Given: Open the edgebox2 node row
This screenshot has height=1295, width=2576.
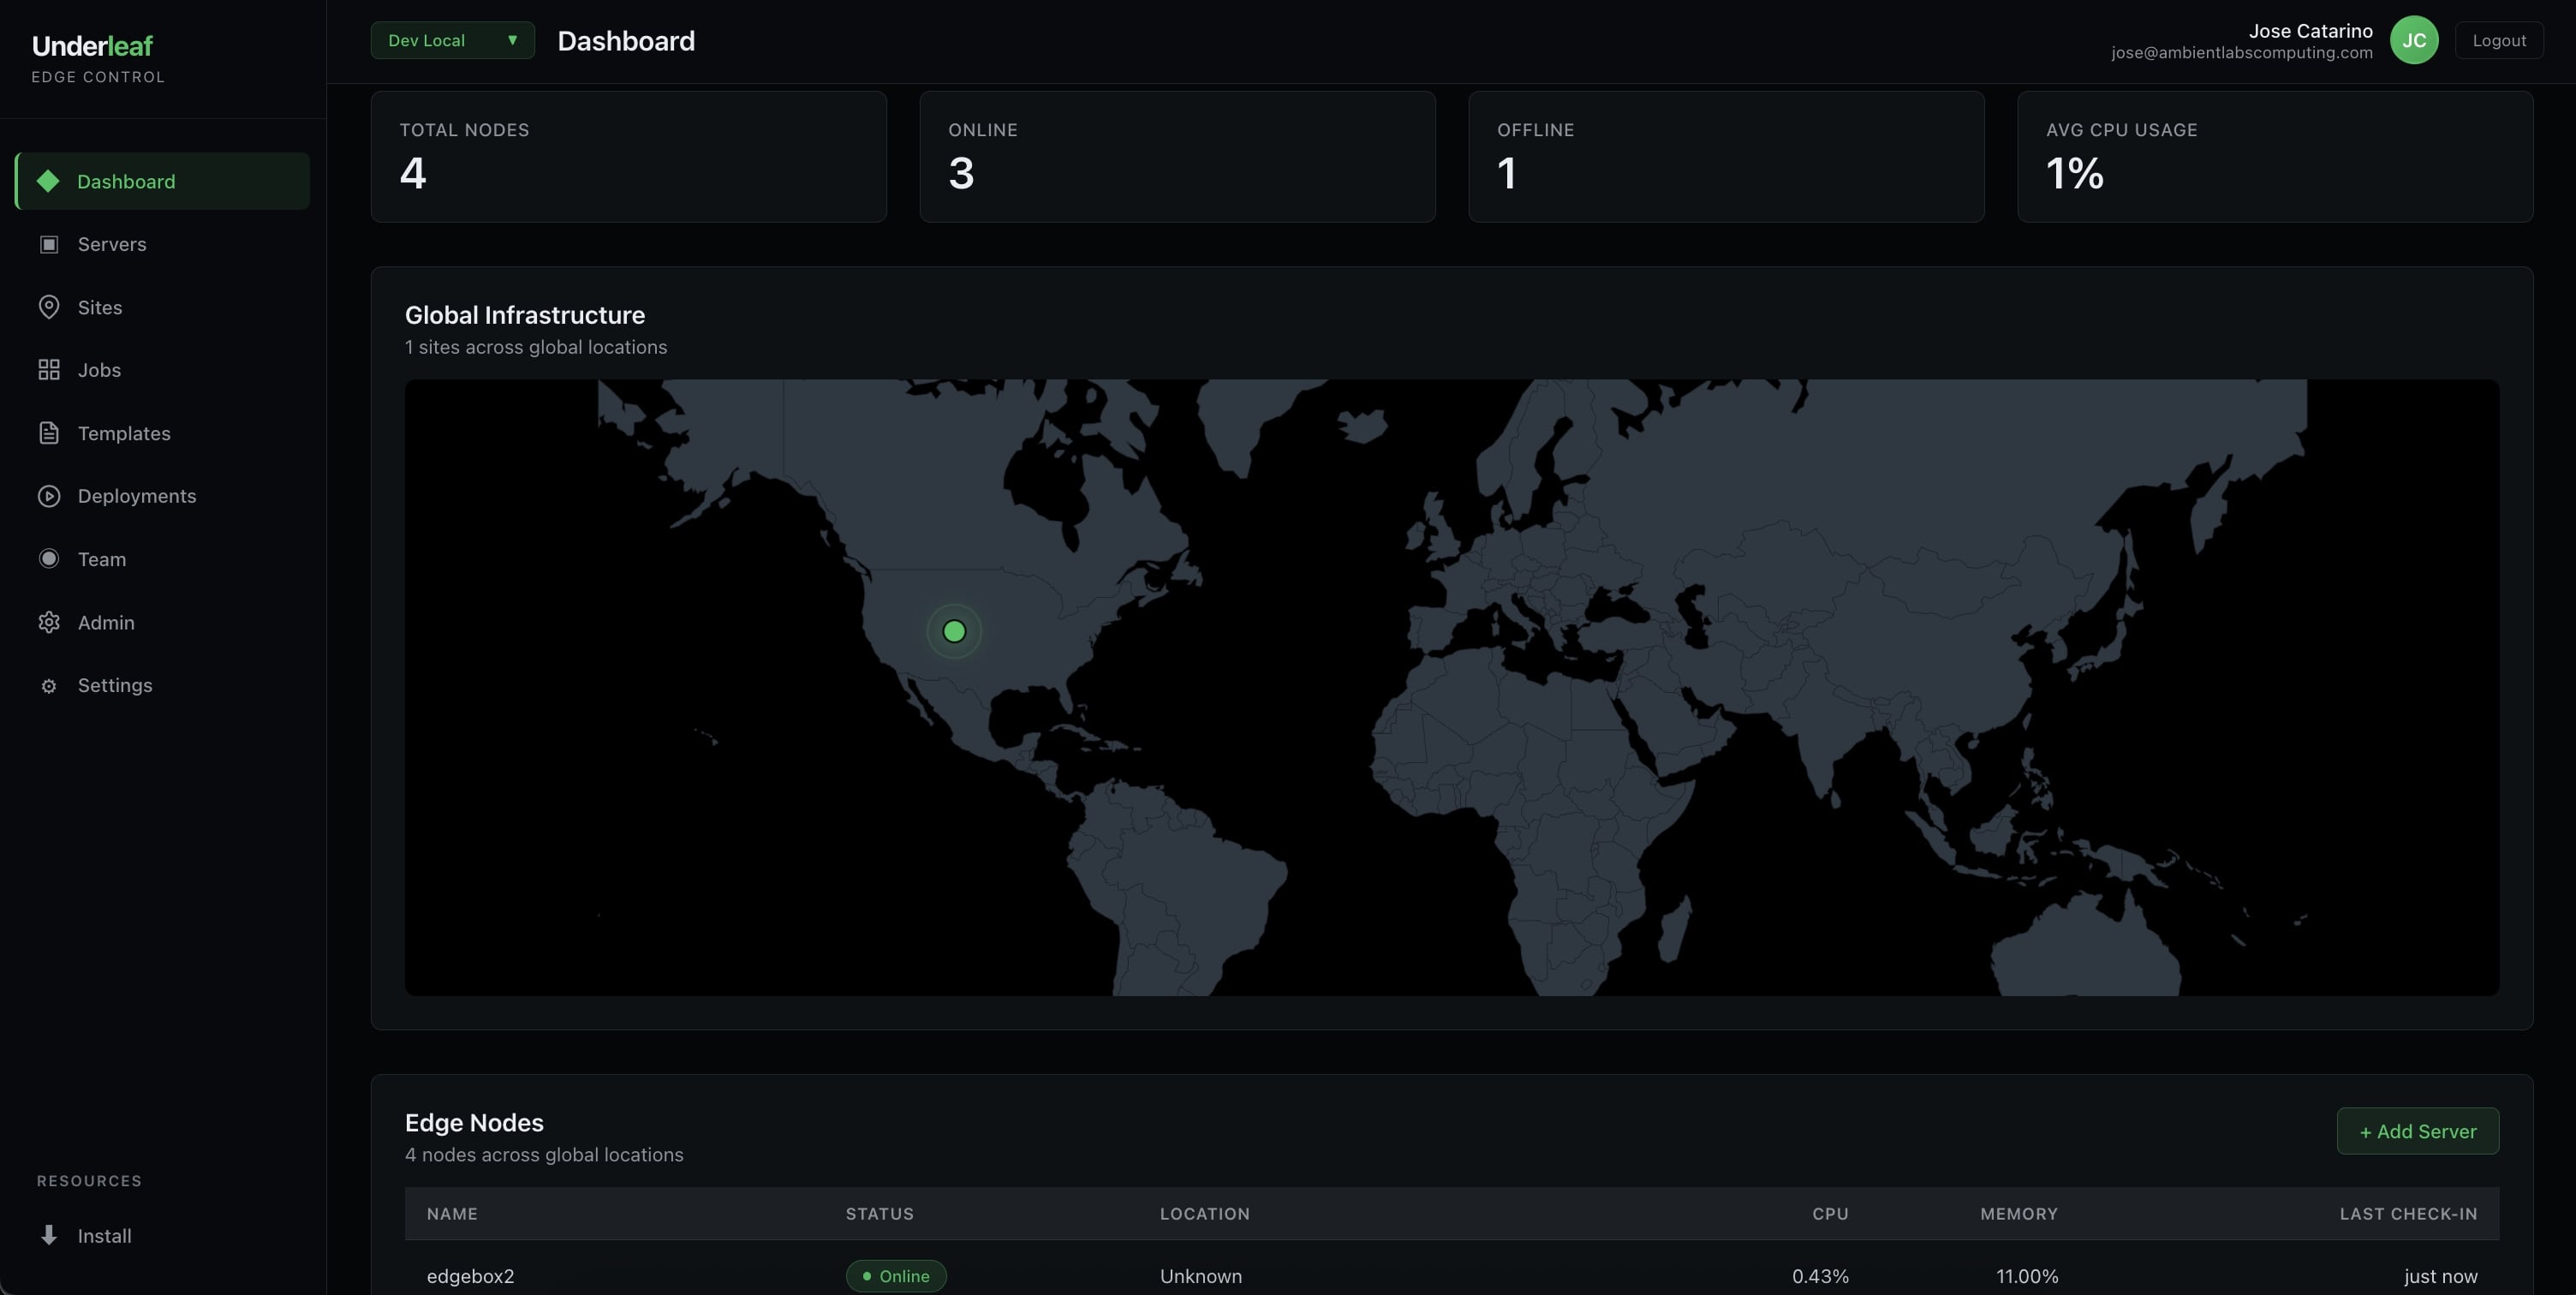Looking at the screenshot, I should (x=470, y=1276).
